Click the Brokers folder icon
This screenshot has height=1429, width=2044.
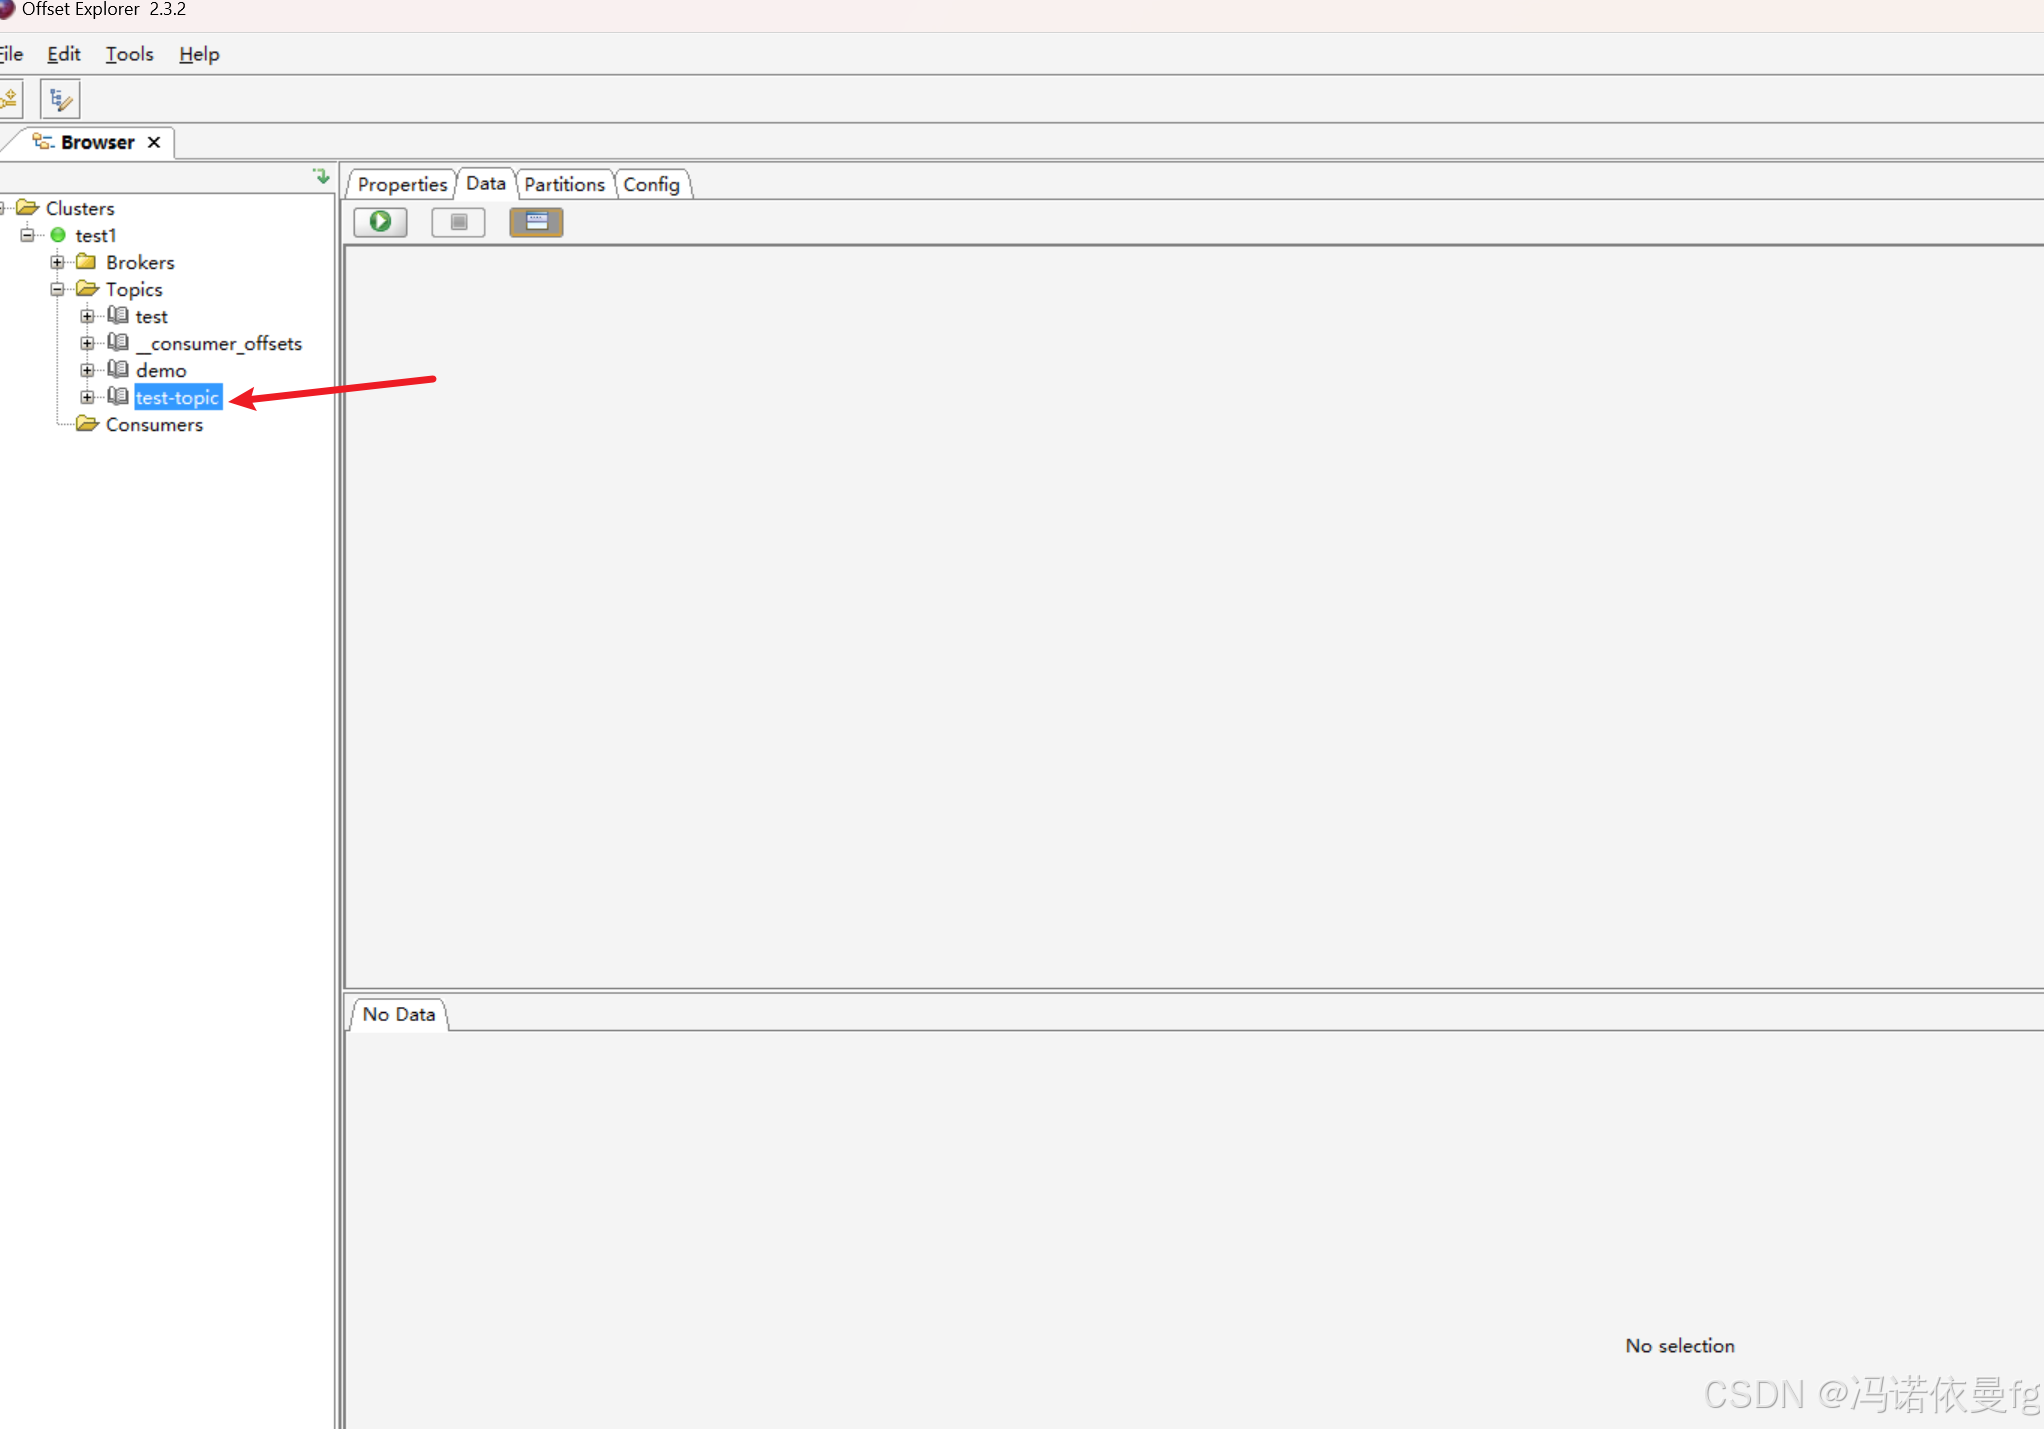coord(87,262)
